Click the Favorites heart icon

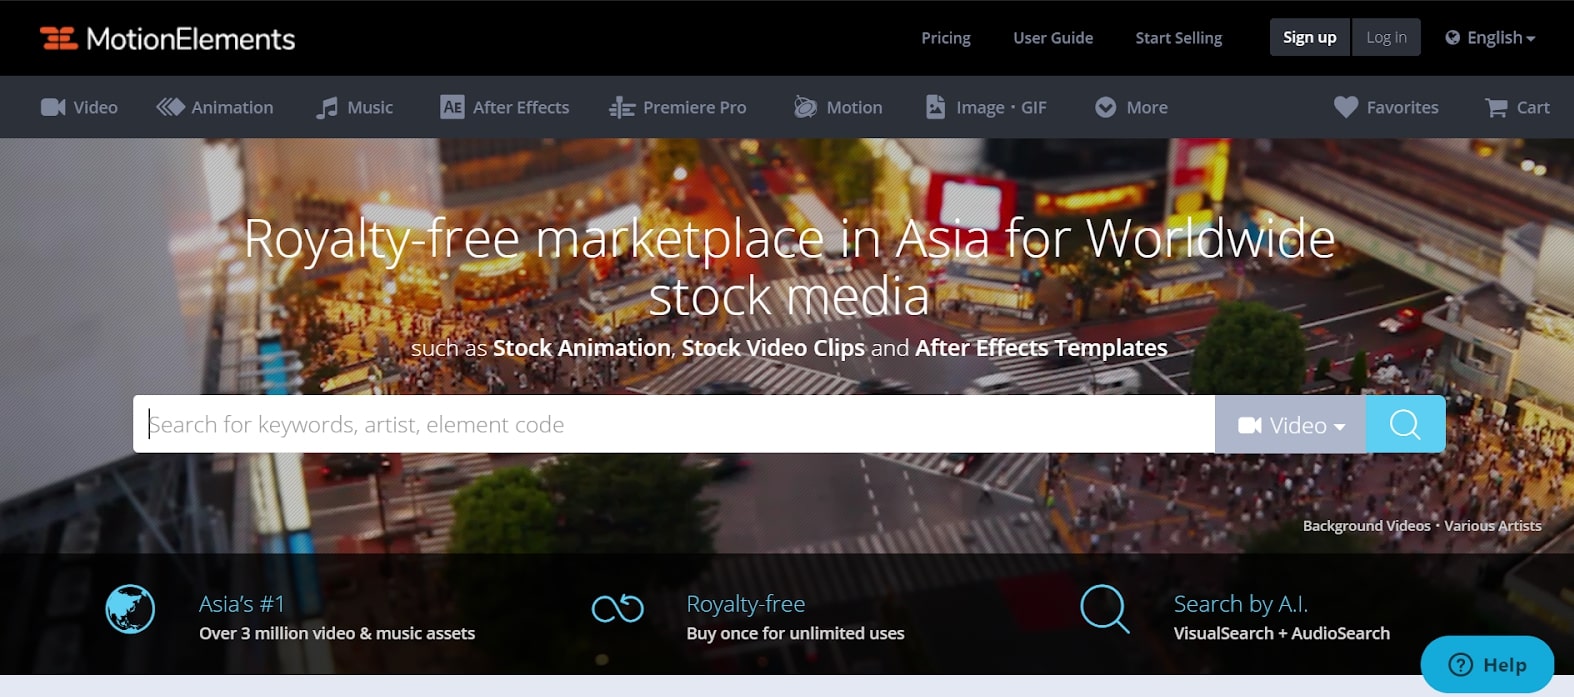point(1346,107)
